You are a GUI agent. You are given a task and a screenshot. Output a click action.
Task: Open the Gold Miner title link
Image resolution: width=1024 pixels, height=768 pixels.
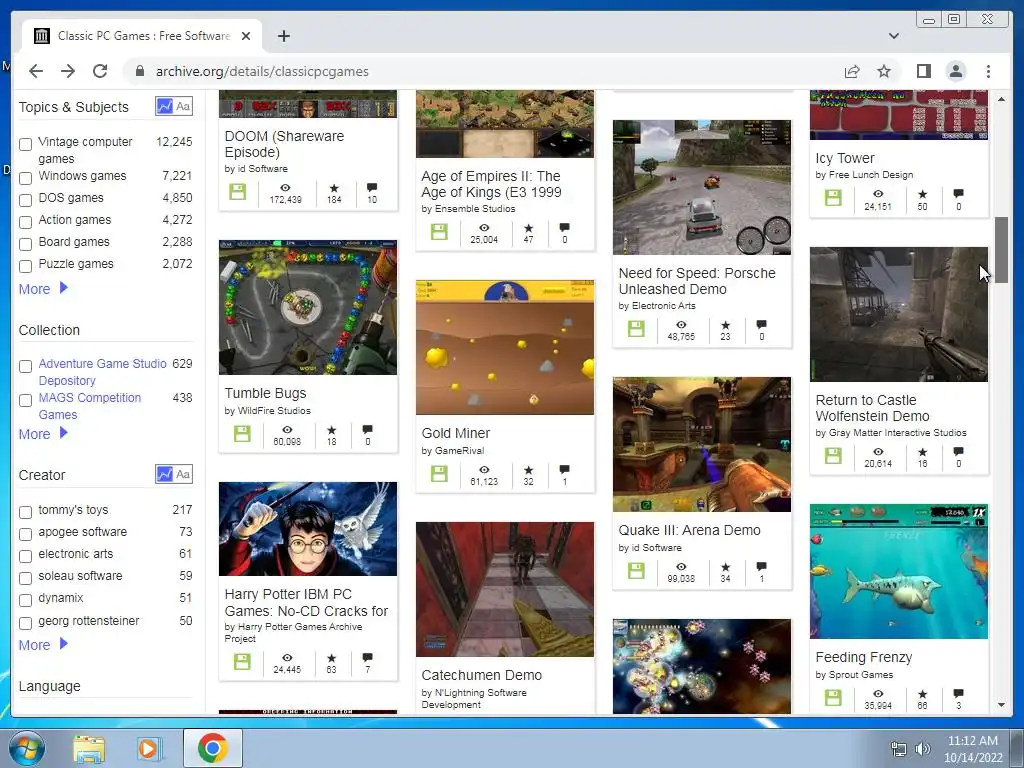456,433
